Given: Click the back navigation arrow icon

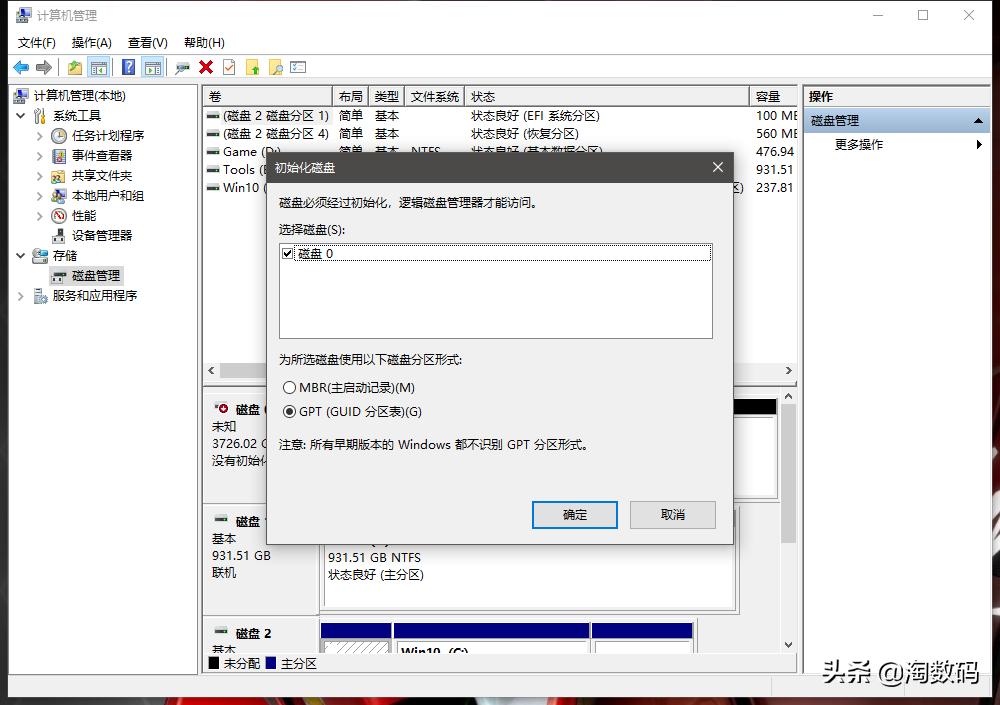Looking at the screenshot, I should click(x=22, y=67).
